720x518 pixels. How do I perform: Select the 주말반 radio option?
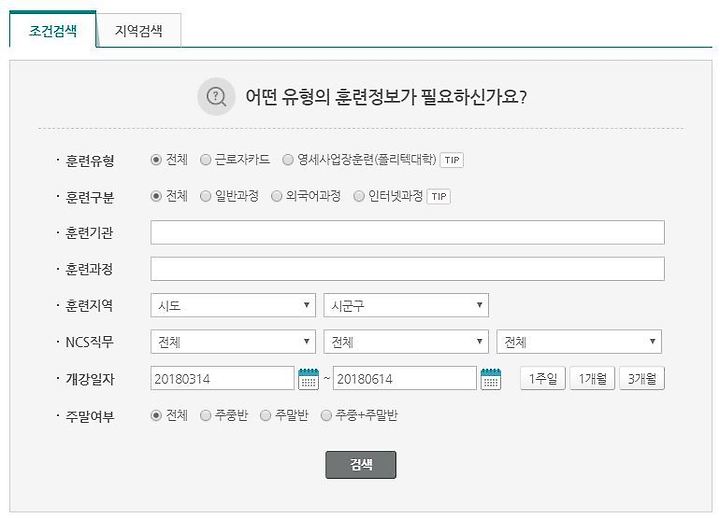(265, 416)
